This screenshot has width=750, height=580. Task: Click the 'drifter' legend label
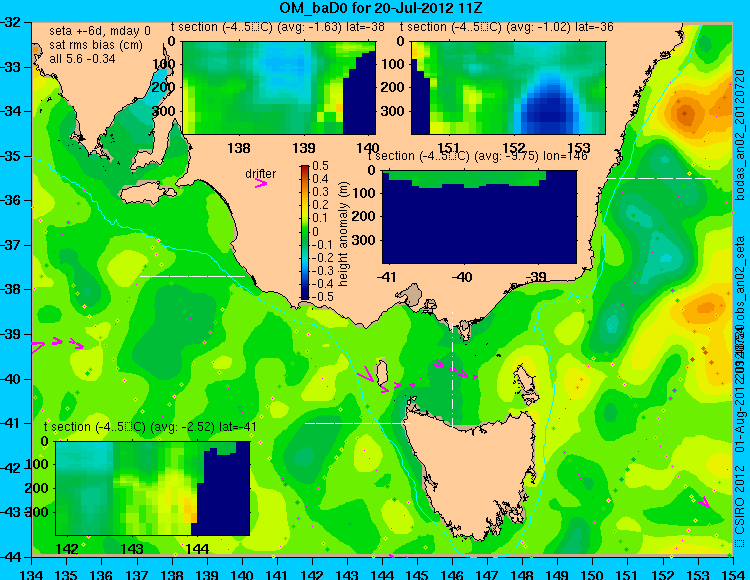pos(261,174)
